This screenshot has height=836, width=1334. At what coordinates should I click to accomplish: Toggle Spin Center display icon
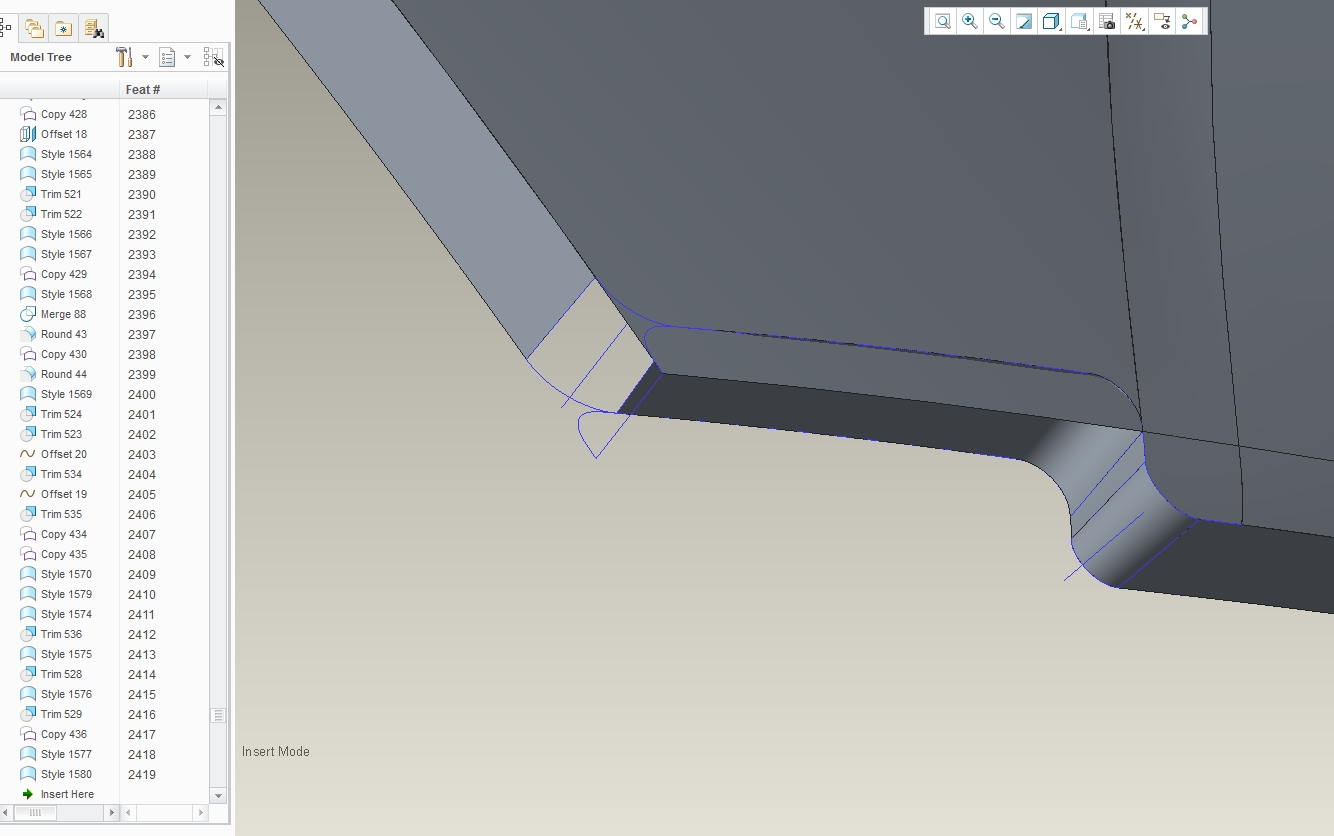1189,21
